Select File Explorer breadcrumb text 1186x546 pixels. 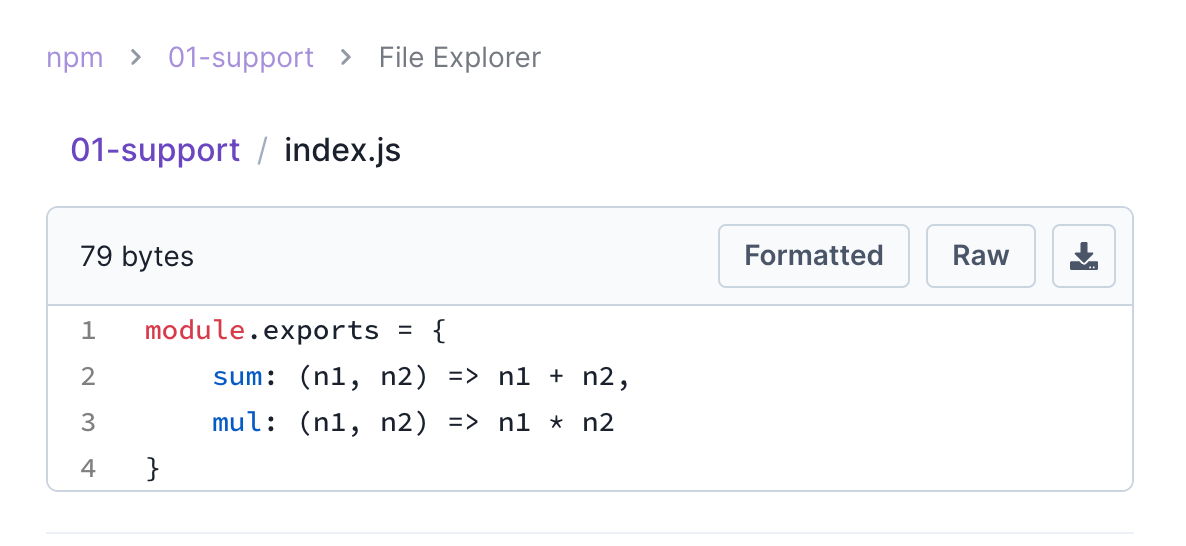point(460,57)
